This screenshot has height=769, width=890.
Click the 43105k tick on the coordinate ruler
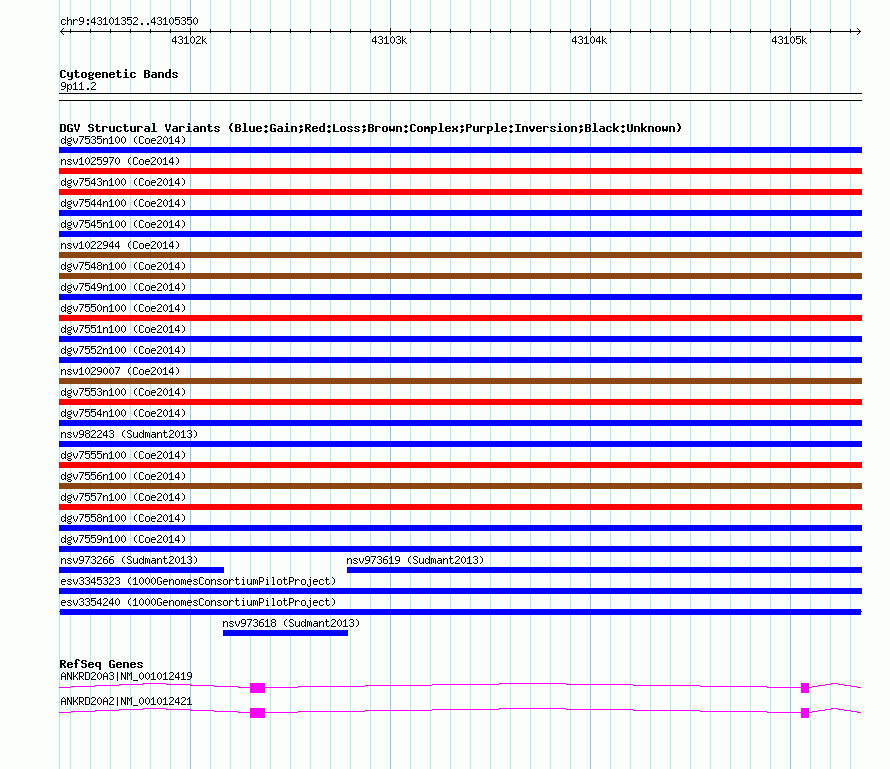tap(789, 40)
